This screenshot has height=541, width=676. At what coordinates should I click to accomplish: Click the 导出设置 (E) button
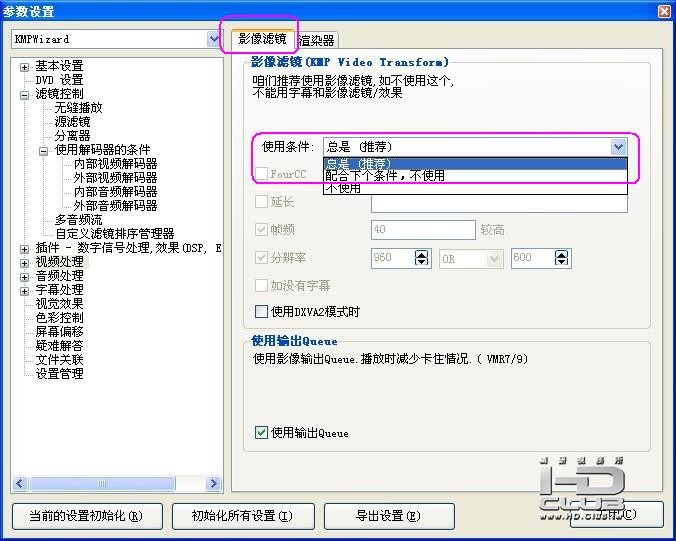point(389,516)
